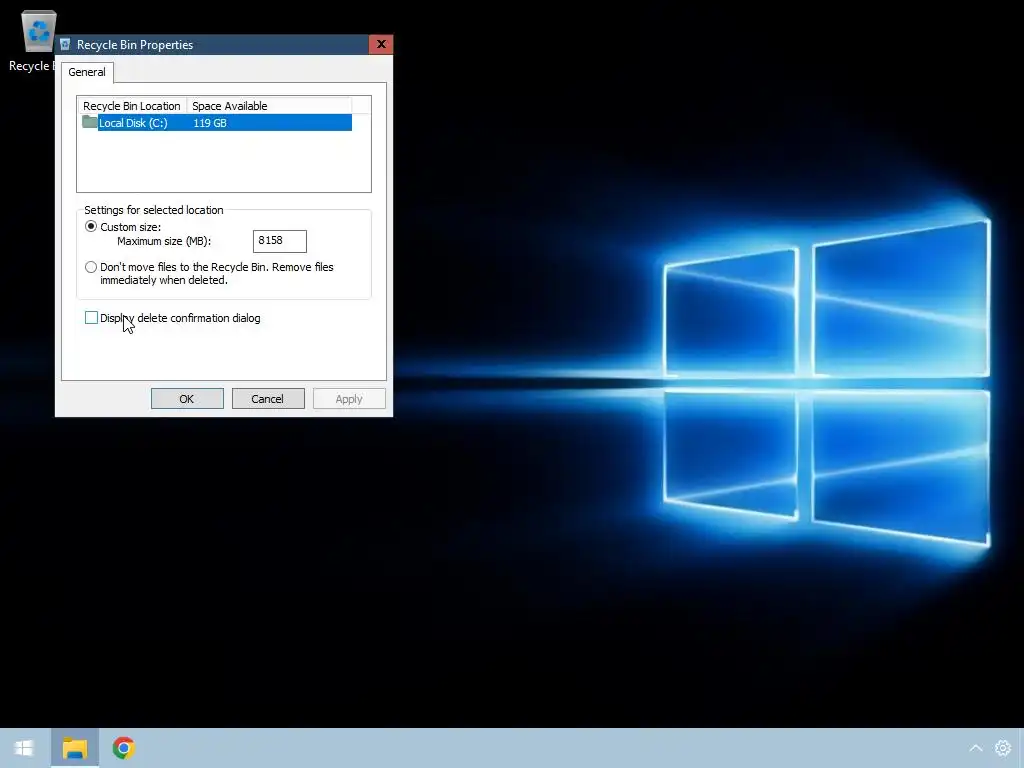Open File Explorer from the taskbar
The image size is (1024, 768).
point(74,748)
